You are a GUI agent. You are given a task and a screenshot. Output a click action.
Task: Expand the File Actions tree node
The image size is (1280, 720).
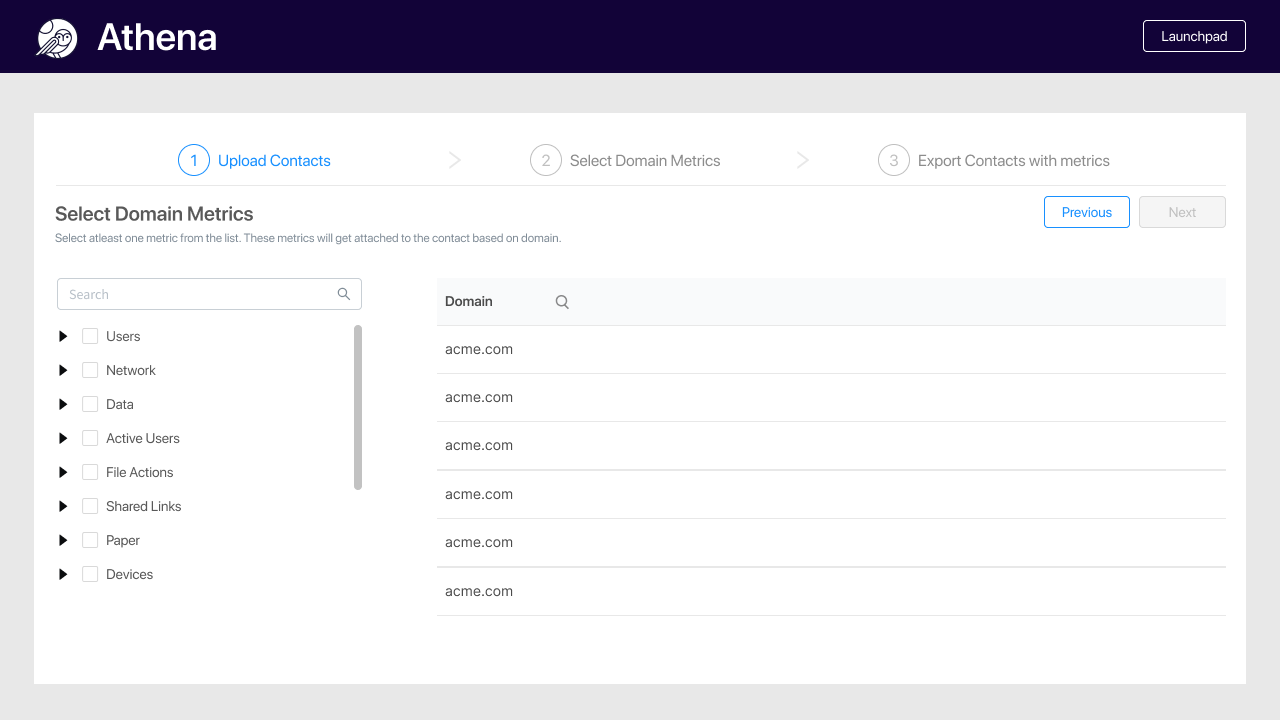coord(63,472)
